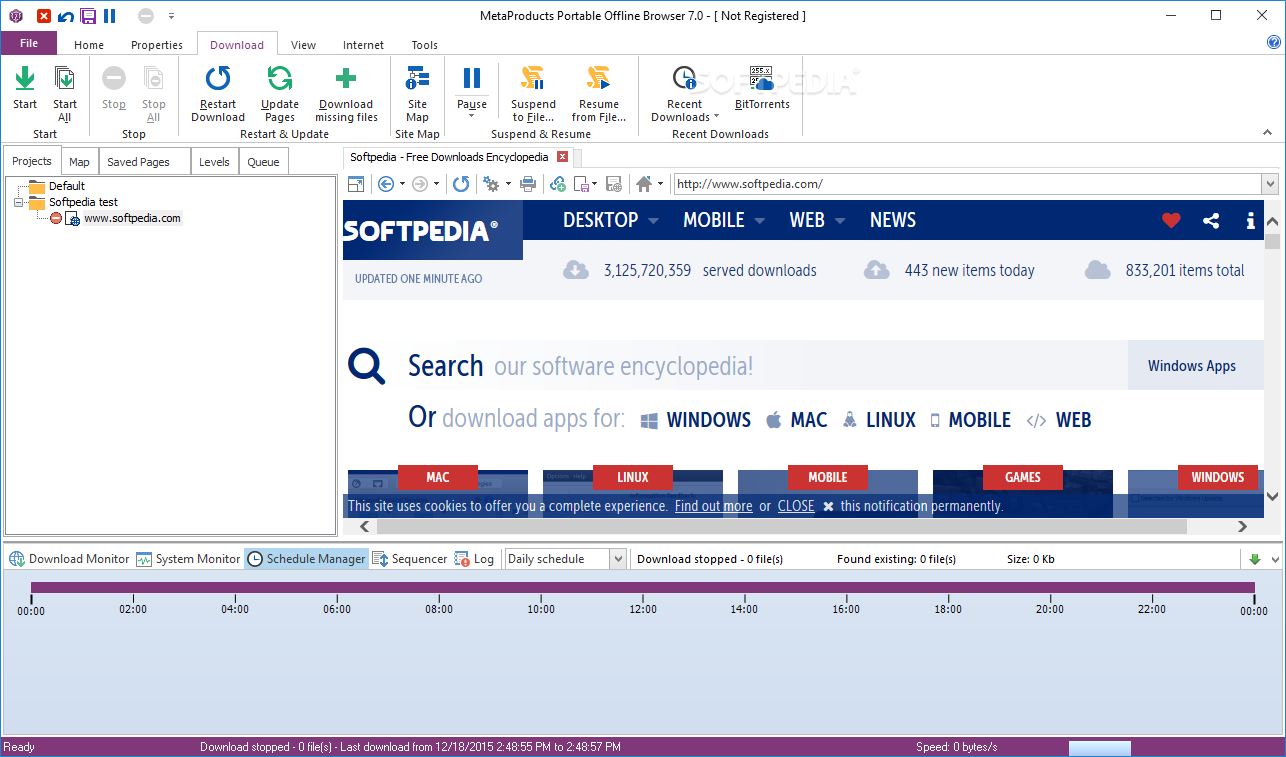The image size is (1286, 757).
Task: Click the 'Find out more' cookie link
Action: pyautogui.click(x=713, y=506)
